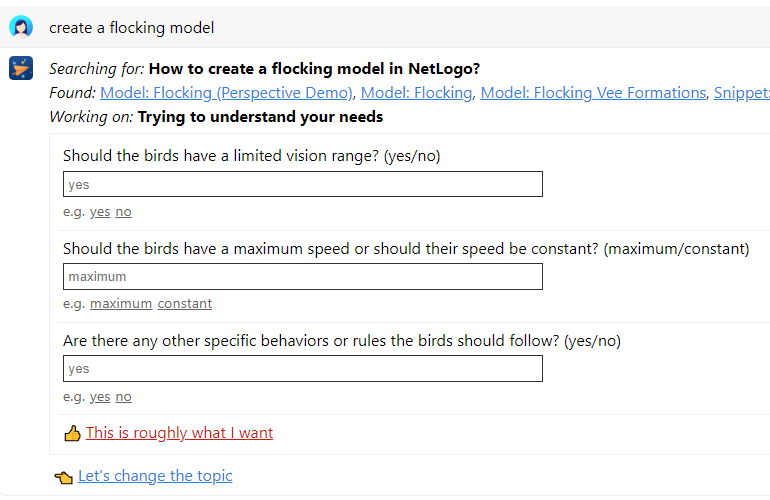Focus the limited vision range answer field
The image size is (770, 500).
click(303, 184)
